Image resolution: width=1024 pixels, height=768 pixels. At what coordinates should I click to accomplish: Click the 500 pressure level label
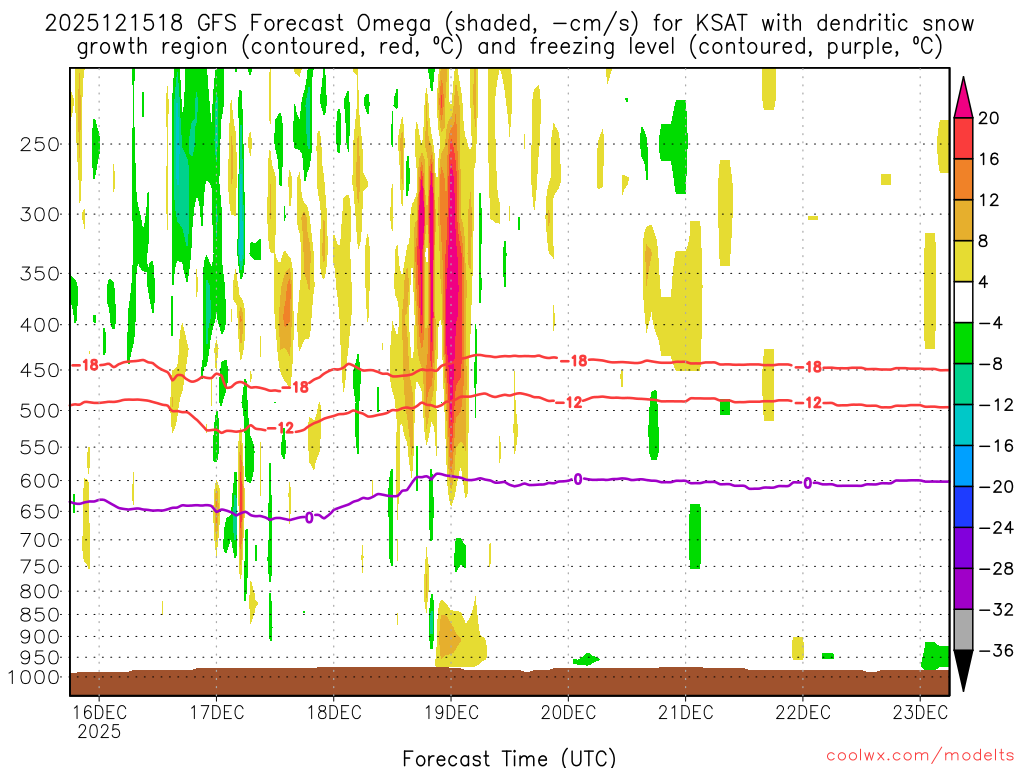[x=40, y=411]
